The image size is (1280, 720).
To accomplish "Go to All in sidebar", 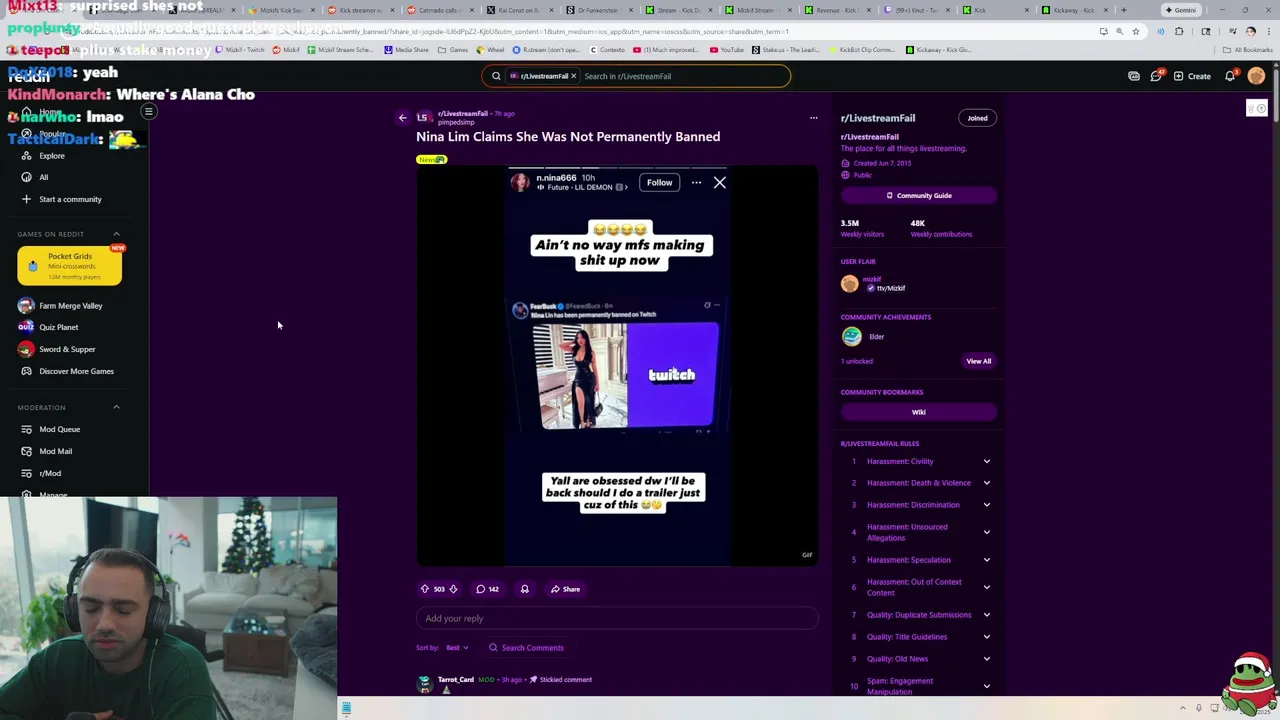I will pyautogui.click(x=43, y=177).
